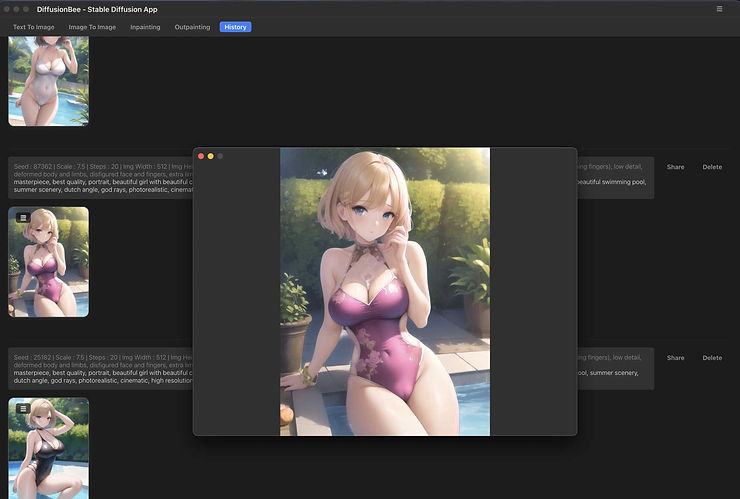This screenshot has height=499, width=740.
Task: Open the hamburger menu in the title bar
Action: 719,8
